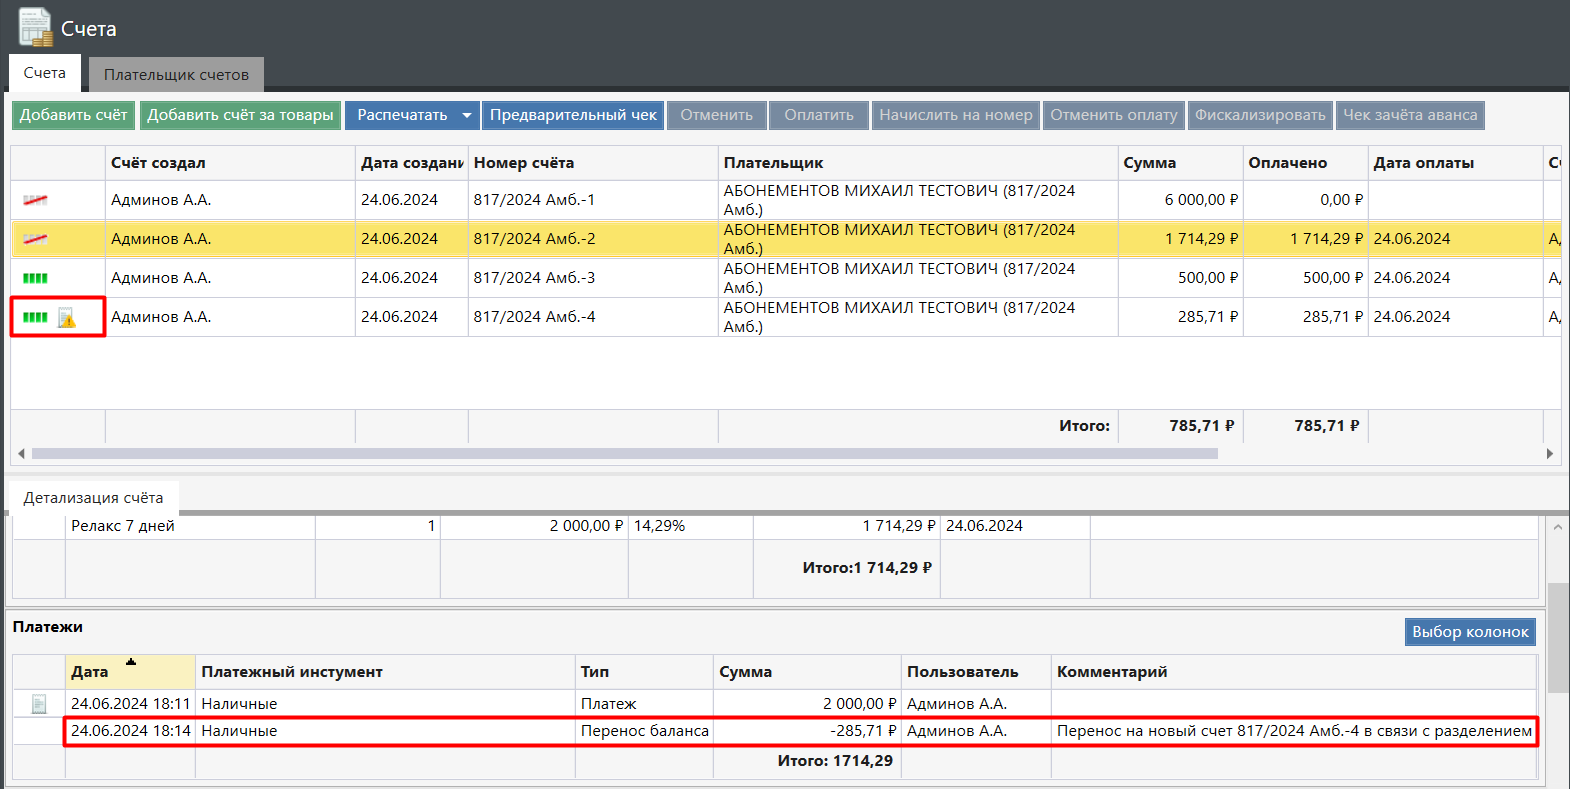Switch to the Плательщик счетов tab

176,75
